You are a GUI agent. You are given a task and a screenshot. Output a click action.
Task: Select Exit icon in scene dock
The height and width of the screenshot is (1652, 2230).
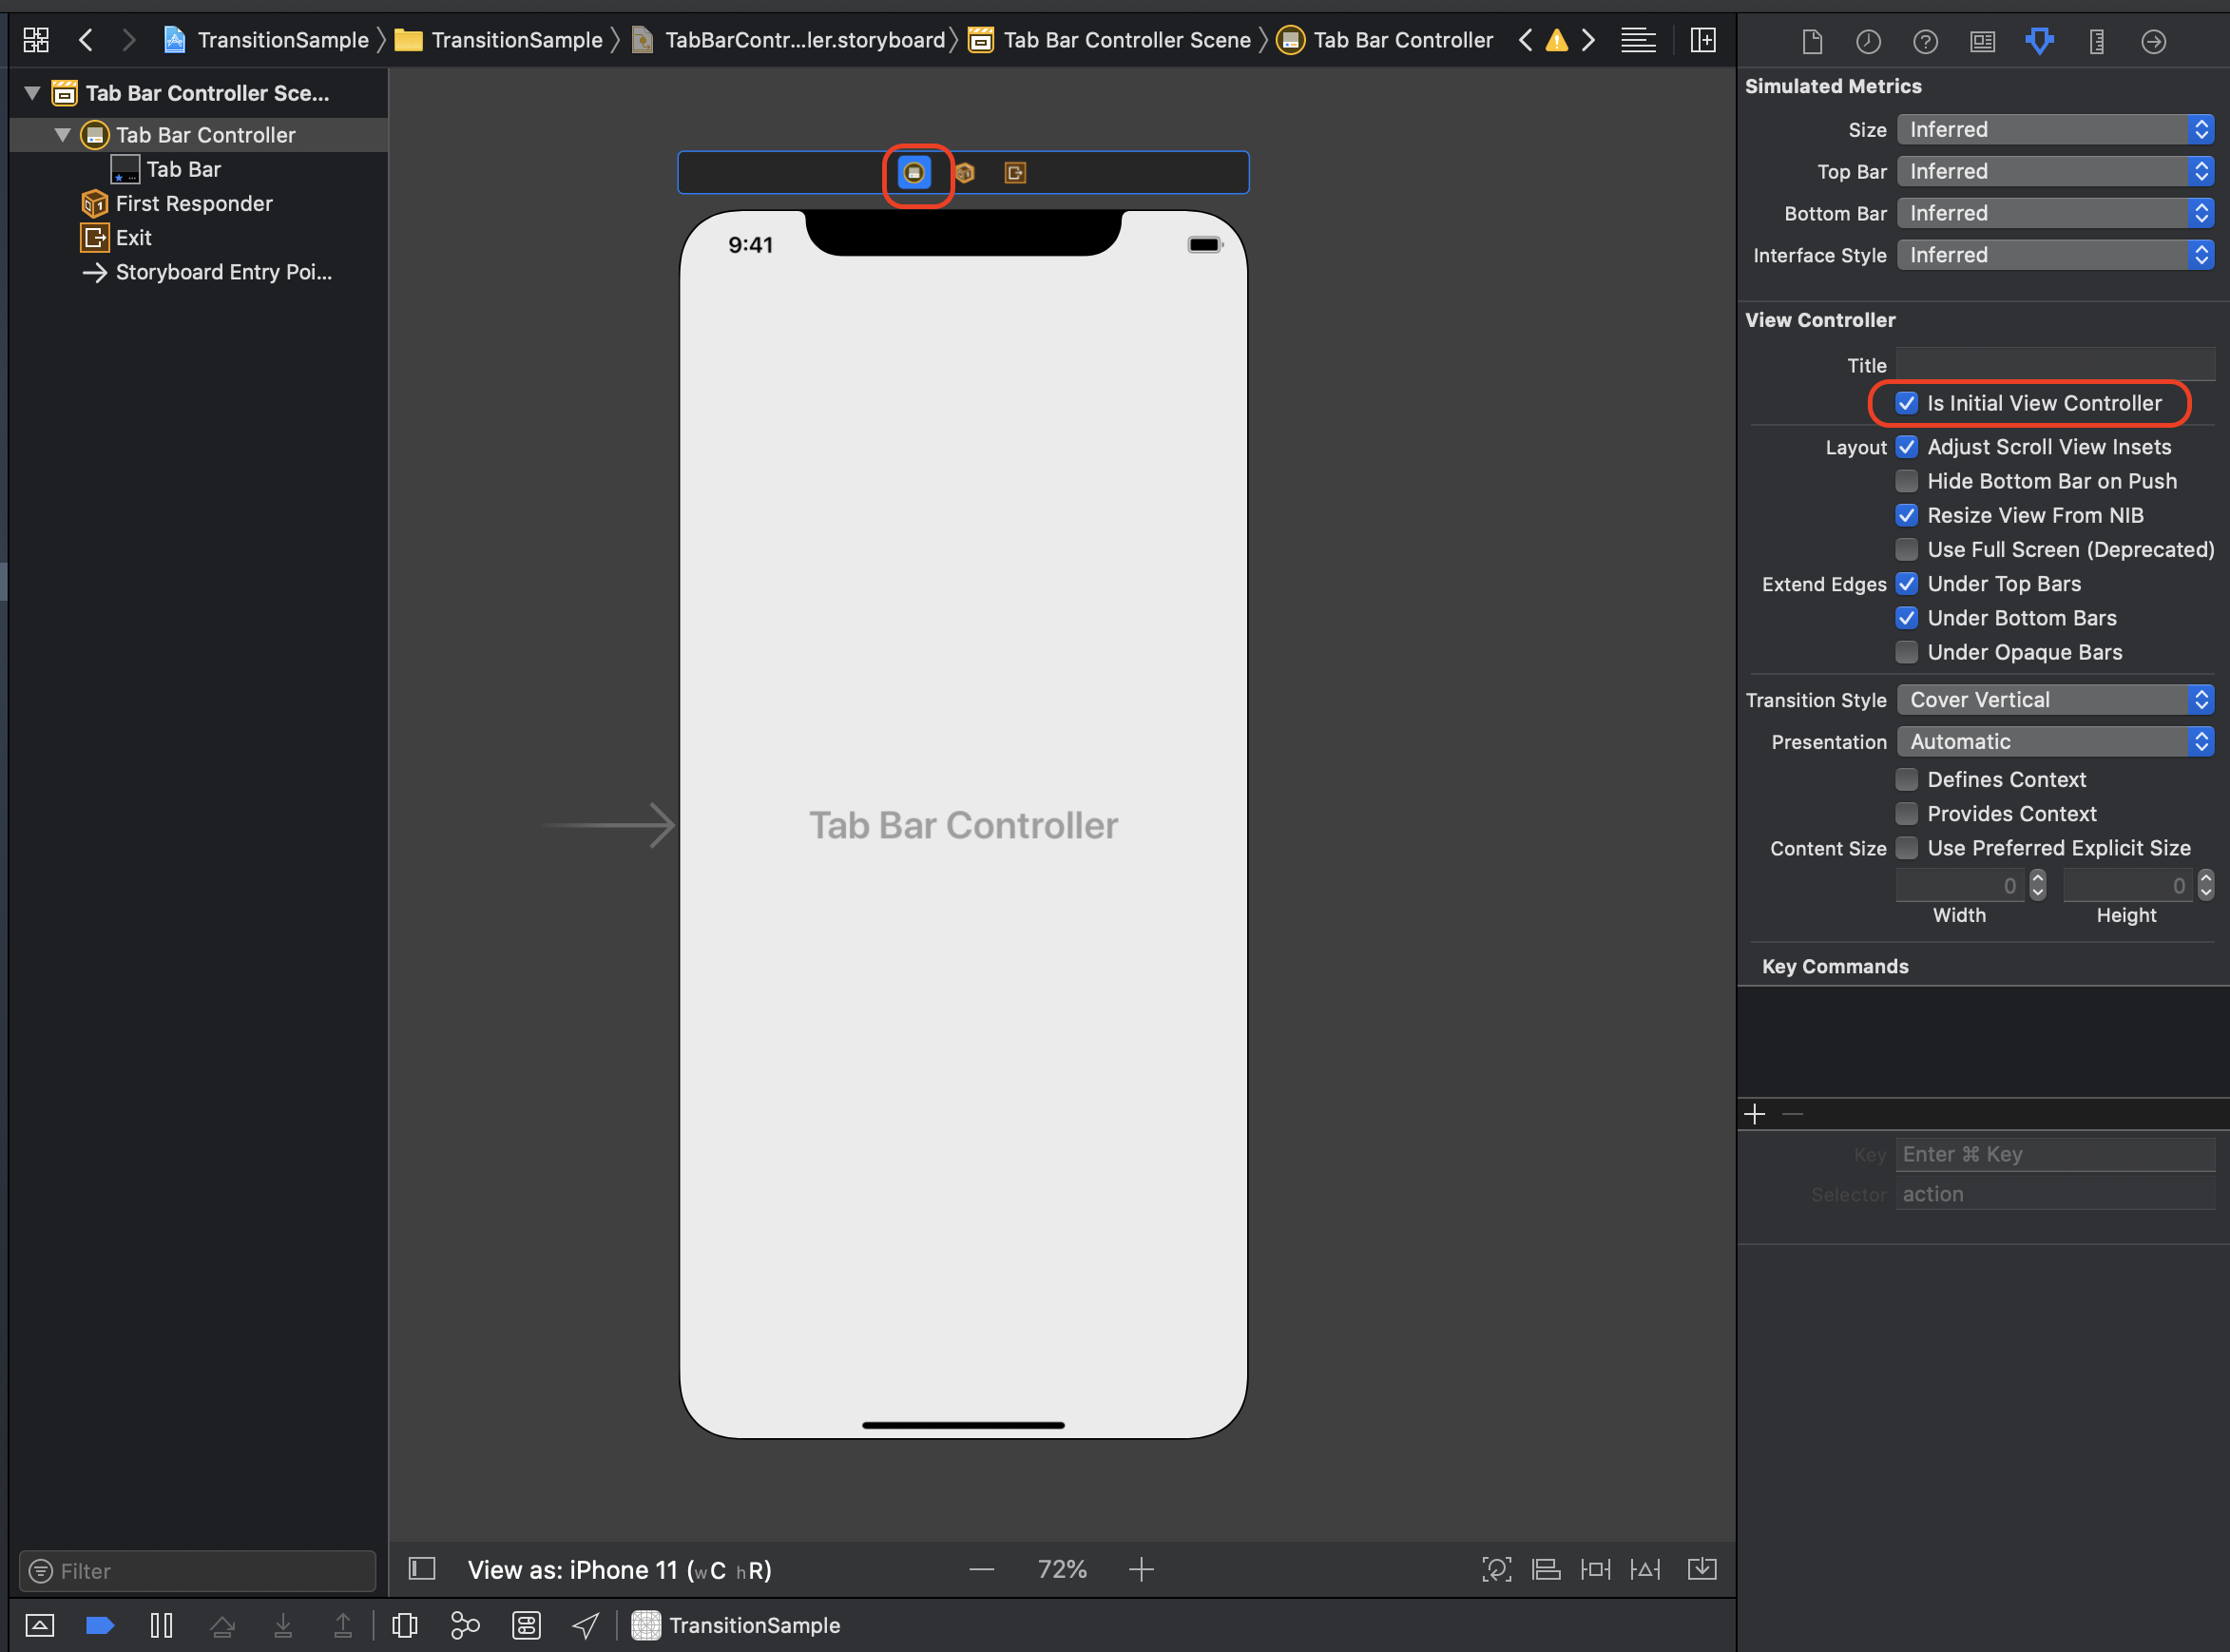pyautogui.click(x=1015, y=173)
